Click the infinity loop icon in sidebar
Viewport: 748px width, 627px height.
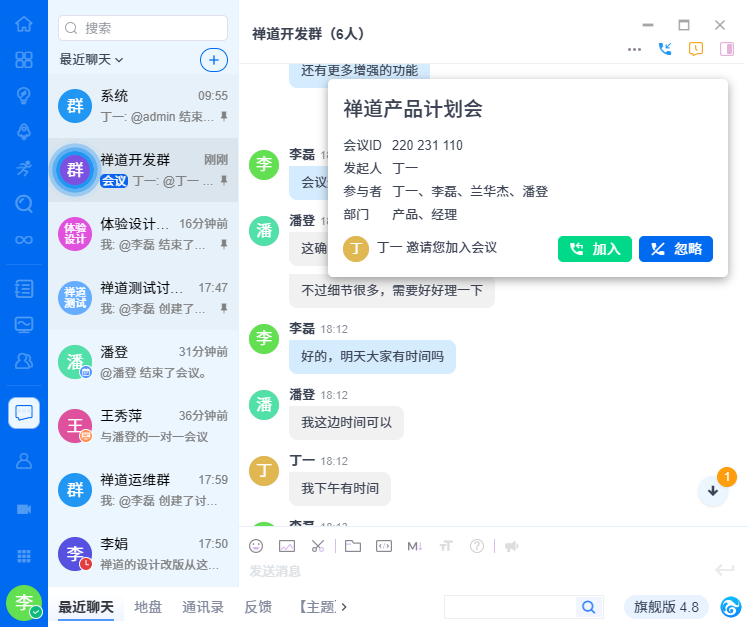click(x=24, y=240)
